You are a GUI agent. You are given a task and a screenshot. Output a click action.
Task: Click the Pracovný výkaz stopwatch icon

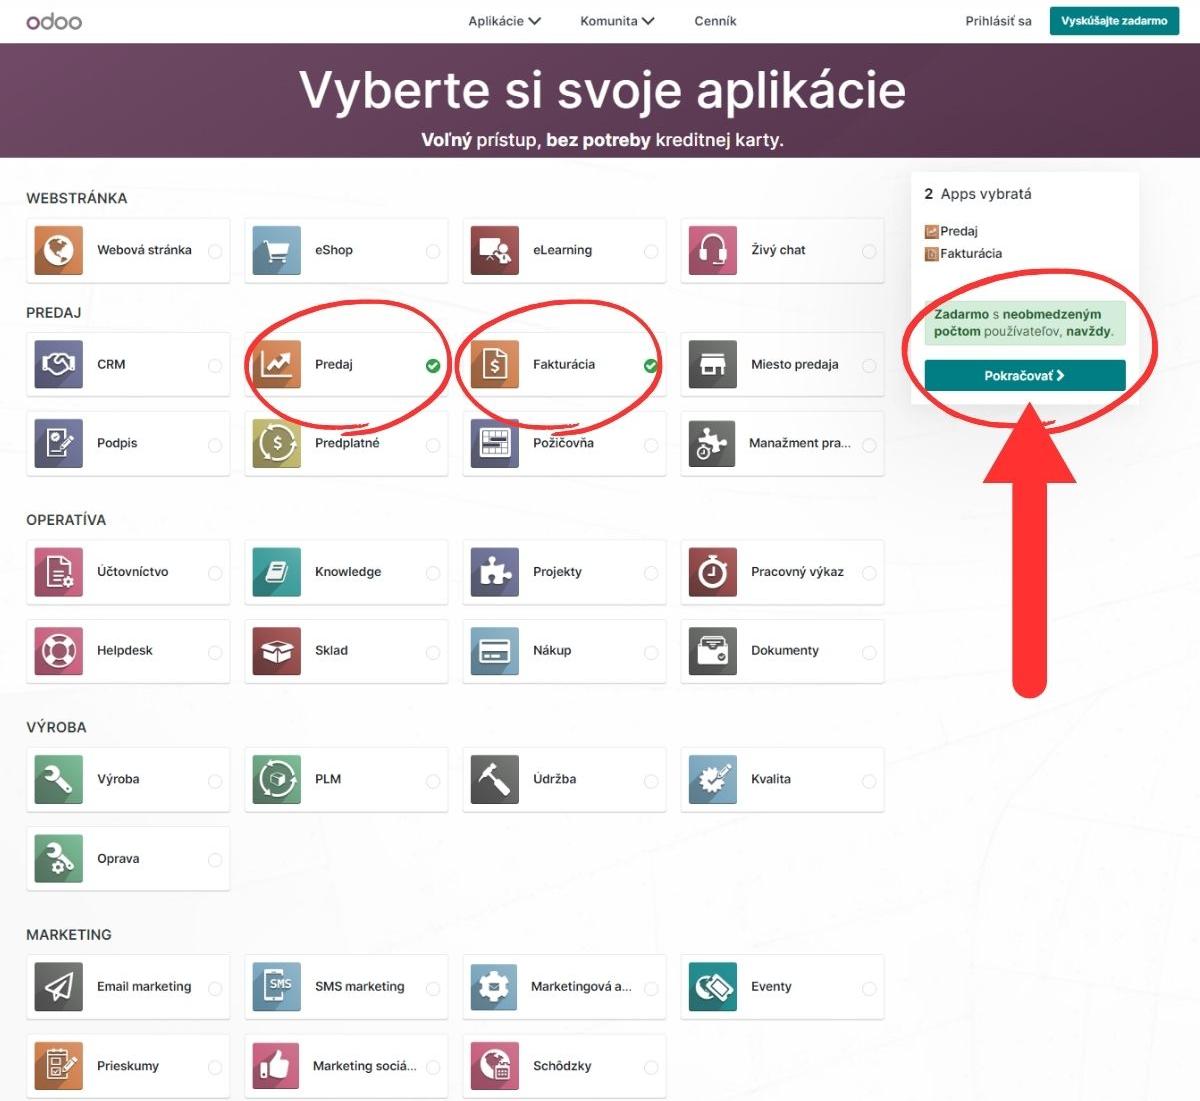pos(712,572)
